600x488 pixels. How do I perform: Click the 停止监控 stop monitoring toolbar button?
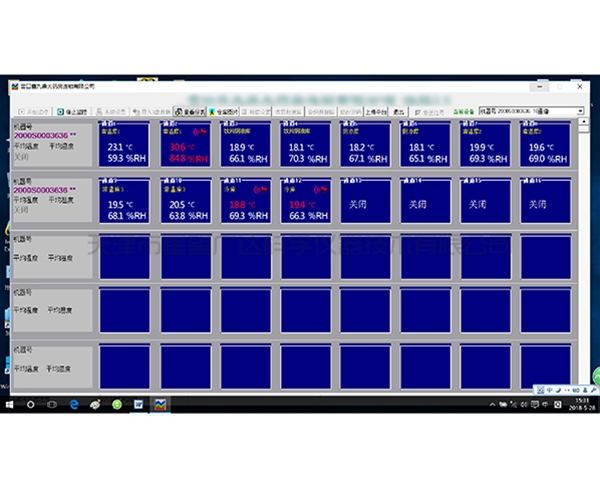[74, 111]
